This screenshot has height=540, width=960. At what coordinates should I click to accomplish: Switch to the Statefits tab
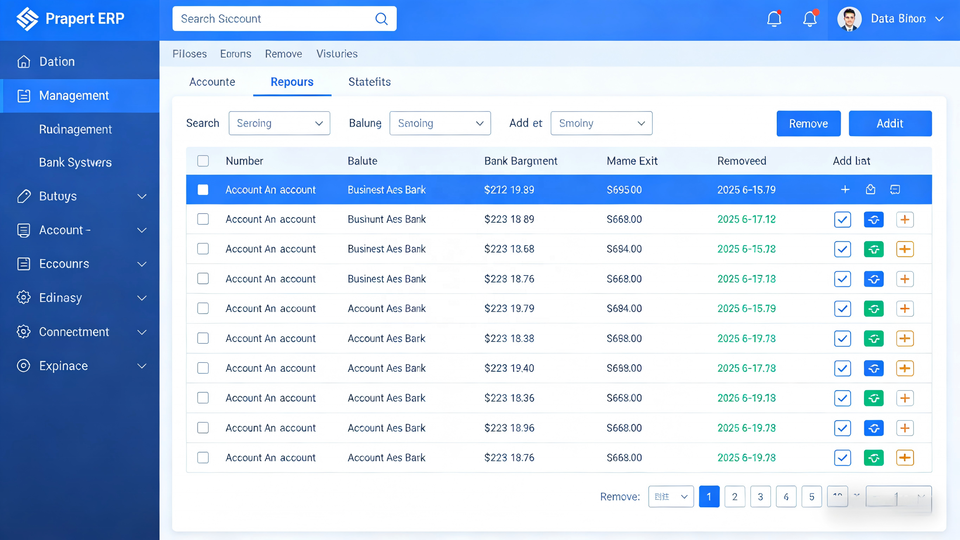[369, 82]
